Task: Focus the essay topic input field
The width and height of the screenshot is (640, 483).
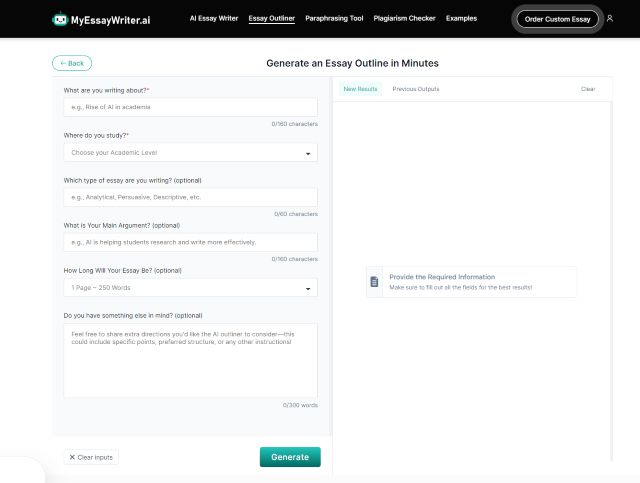Action: [x=190, y=107]
